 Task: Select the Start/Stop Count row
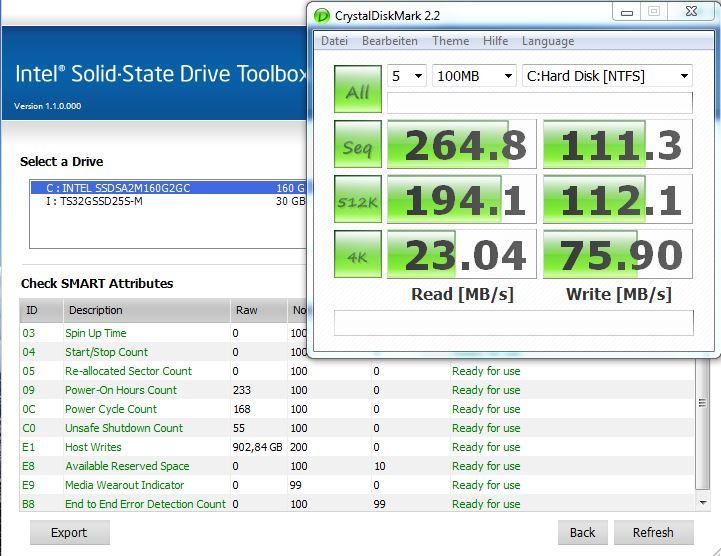(x=164, y=352)
